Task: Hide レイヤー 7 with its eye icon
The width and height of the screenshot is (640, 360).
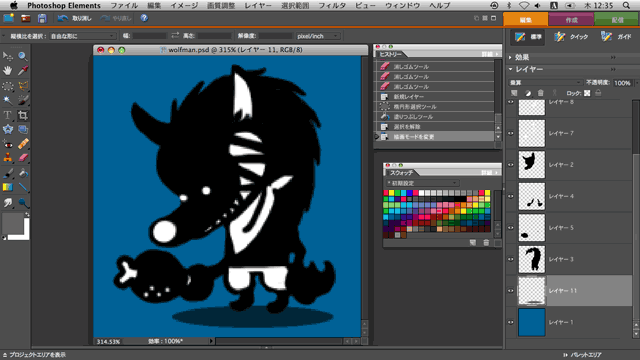Action: [511, 133]
